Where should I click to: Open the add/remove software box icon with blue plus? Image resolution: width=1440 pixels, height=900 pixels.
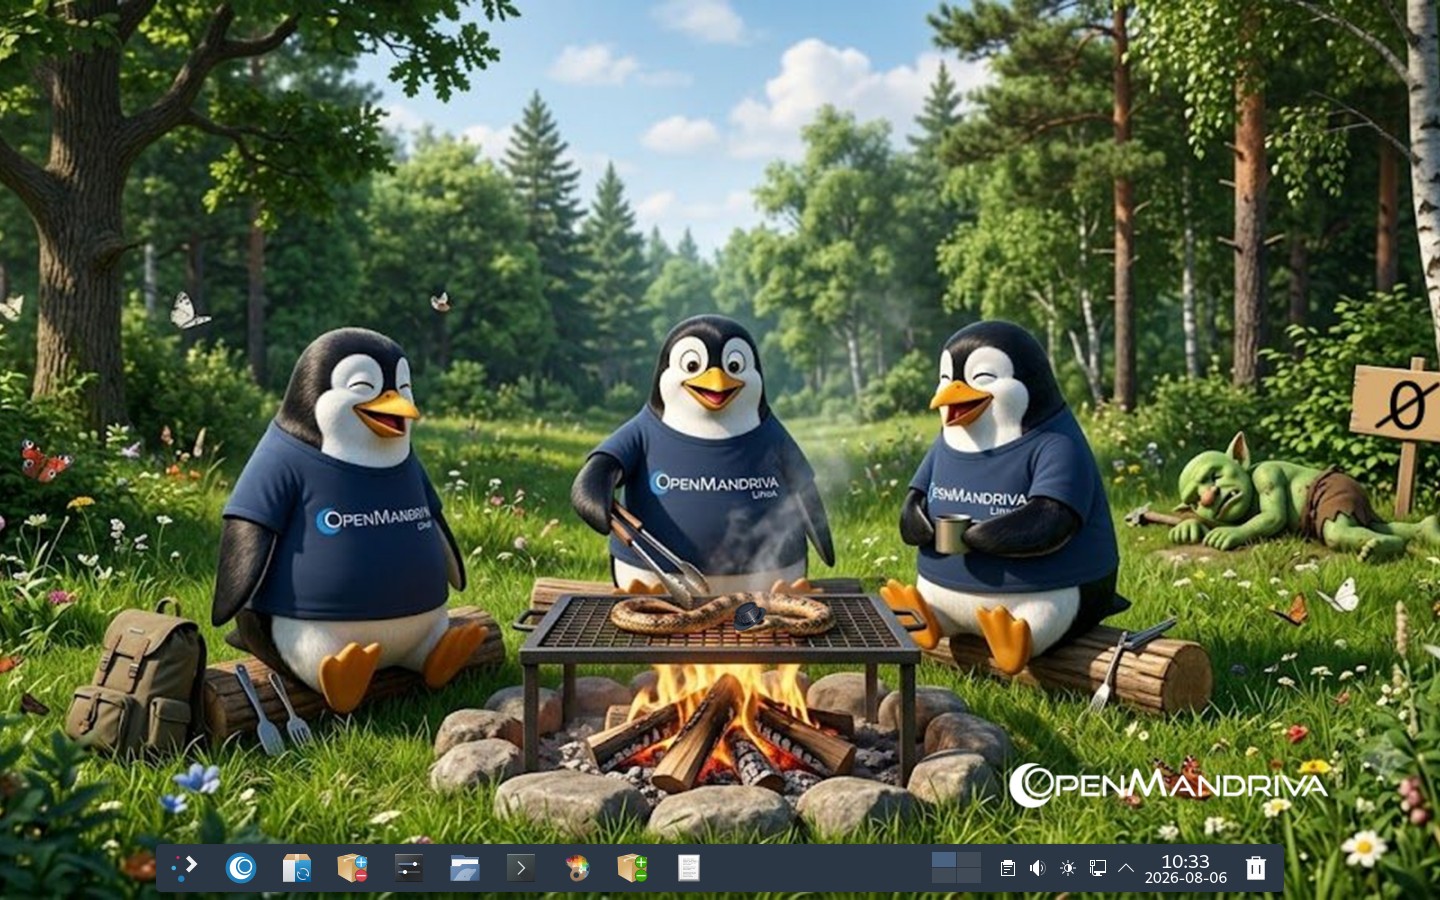353,867
